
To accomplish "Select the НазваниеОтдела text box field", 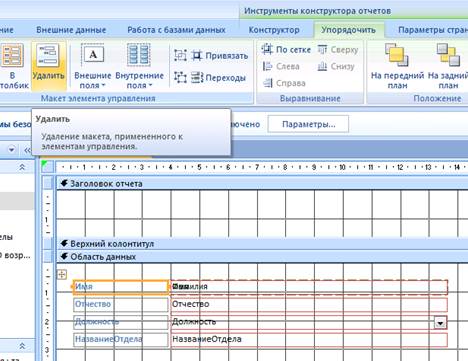I will point(309,339).
